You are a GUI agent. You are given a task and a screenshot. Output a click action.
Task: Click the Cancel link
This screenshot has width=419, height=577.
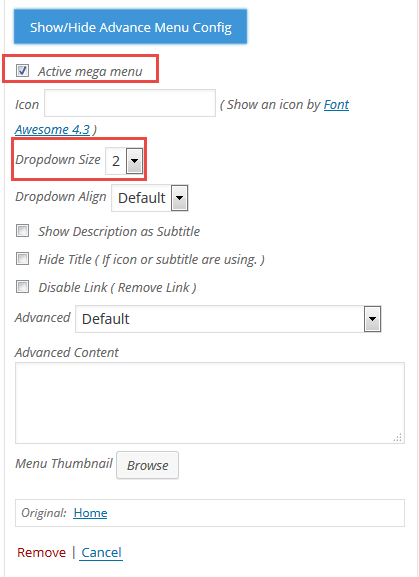click(101, 552)
